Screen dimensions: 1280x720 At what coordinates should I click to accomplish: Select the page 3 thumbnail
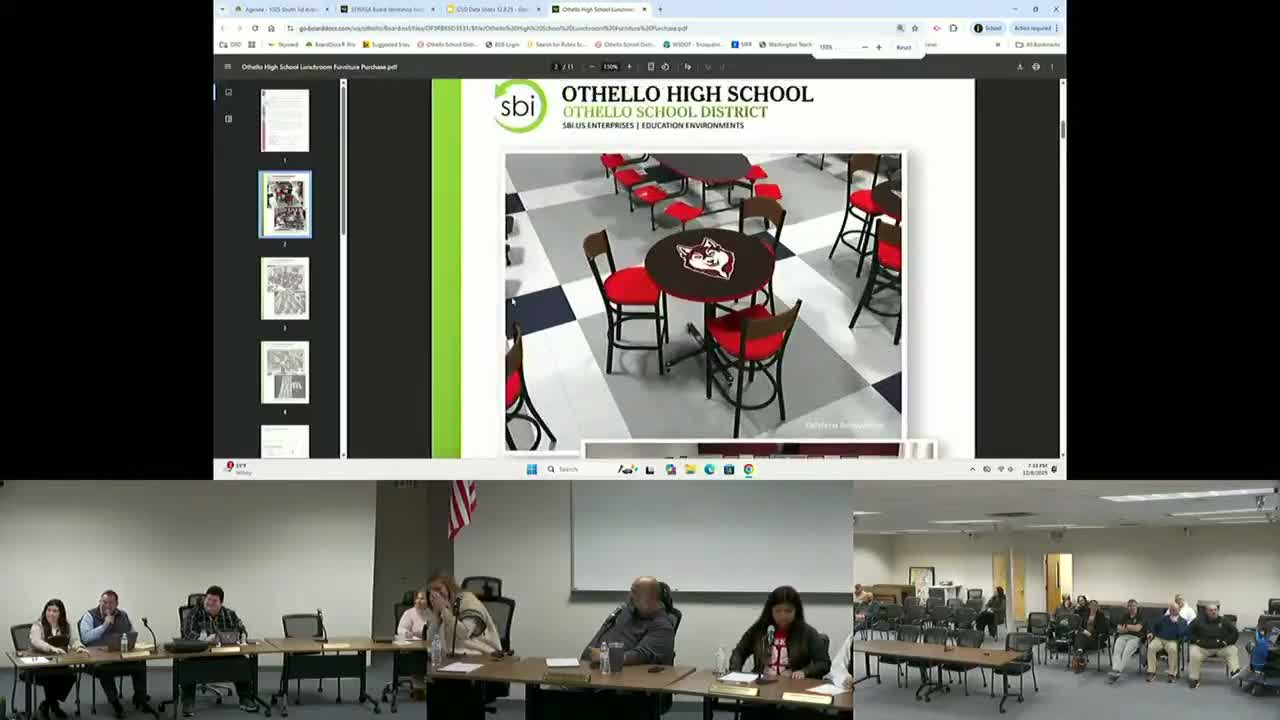[x=285, y=289]
